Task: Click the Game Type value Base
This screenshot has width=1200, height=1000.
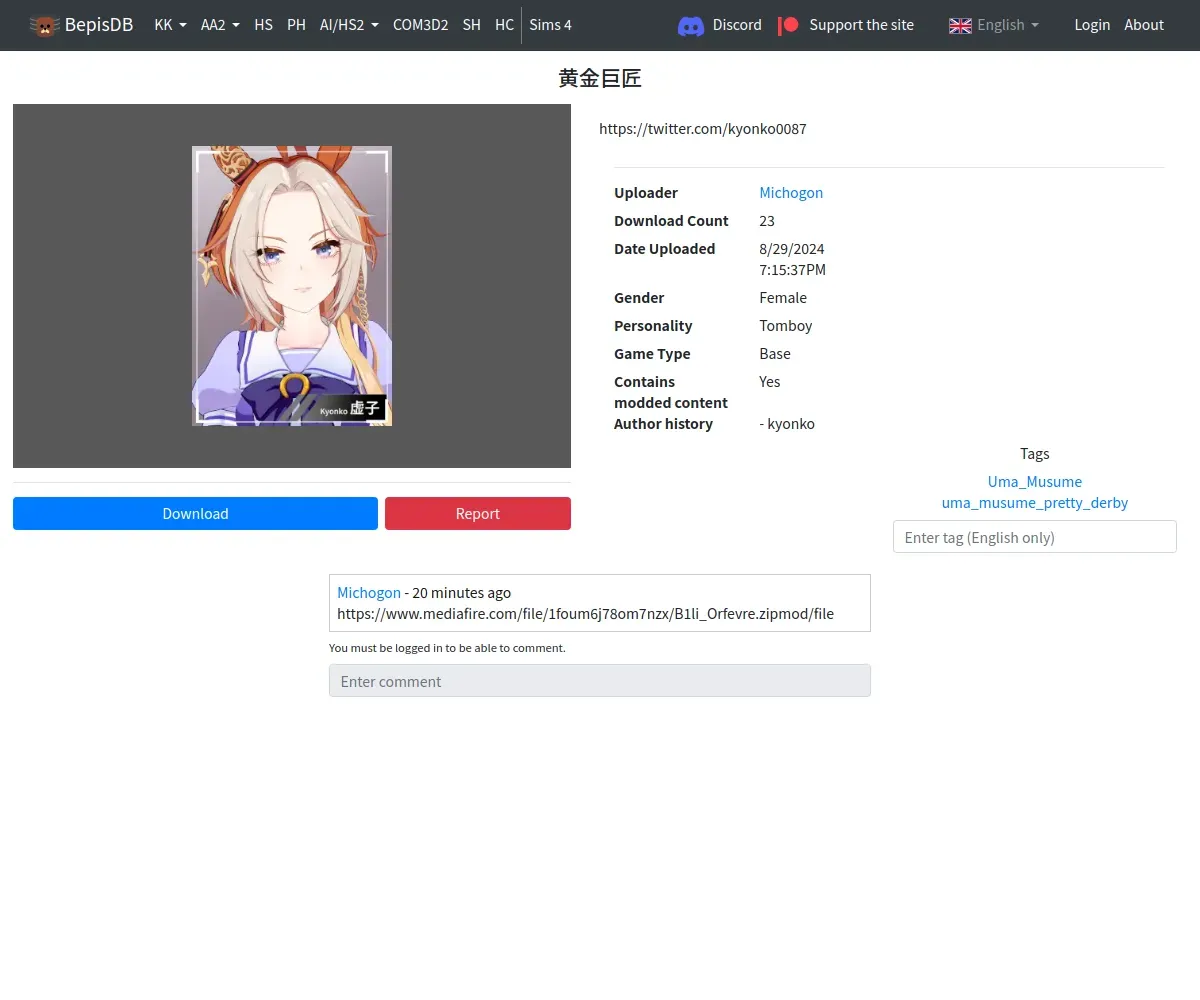Action: (x=775, y=354)
